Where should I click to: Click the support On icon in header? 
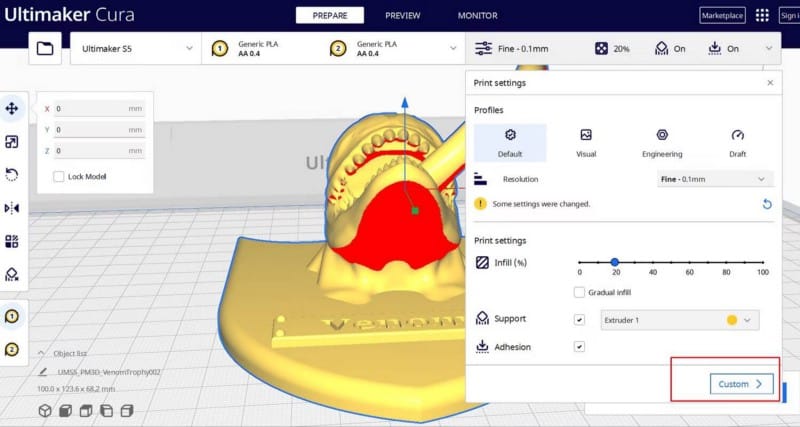(x=662, y=48)
